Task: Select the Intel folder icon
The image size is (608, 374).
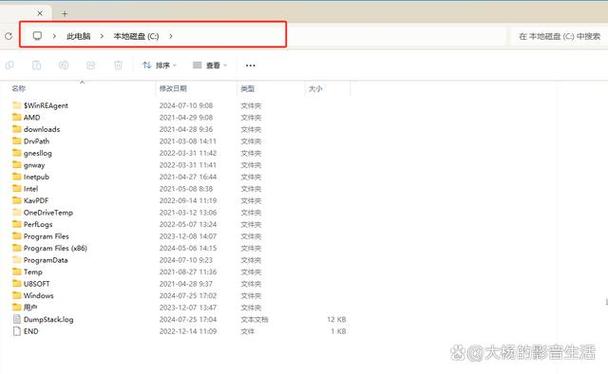Action: (x=17, y=188)
